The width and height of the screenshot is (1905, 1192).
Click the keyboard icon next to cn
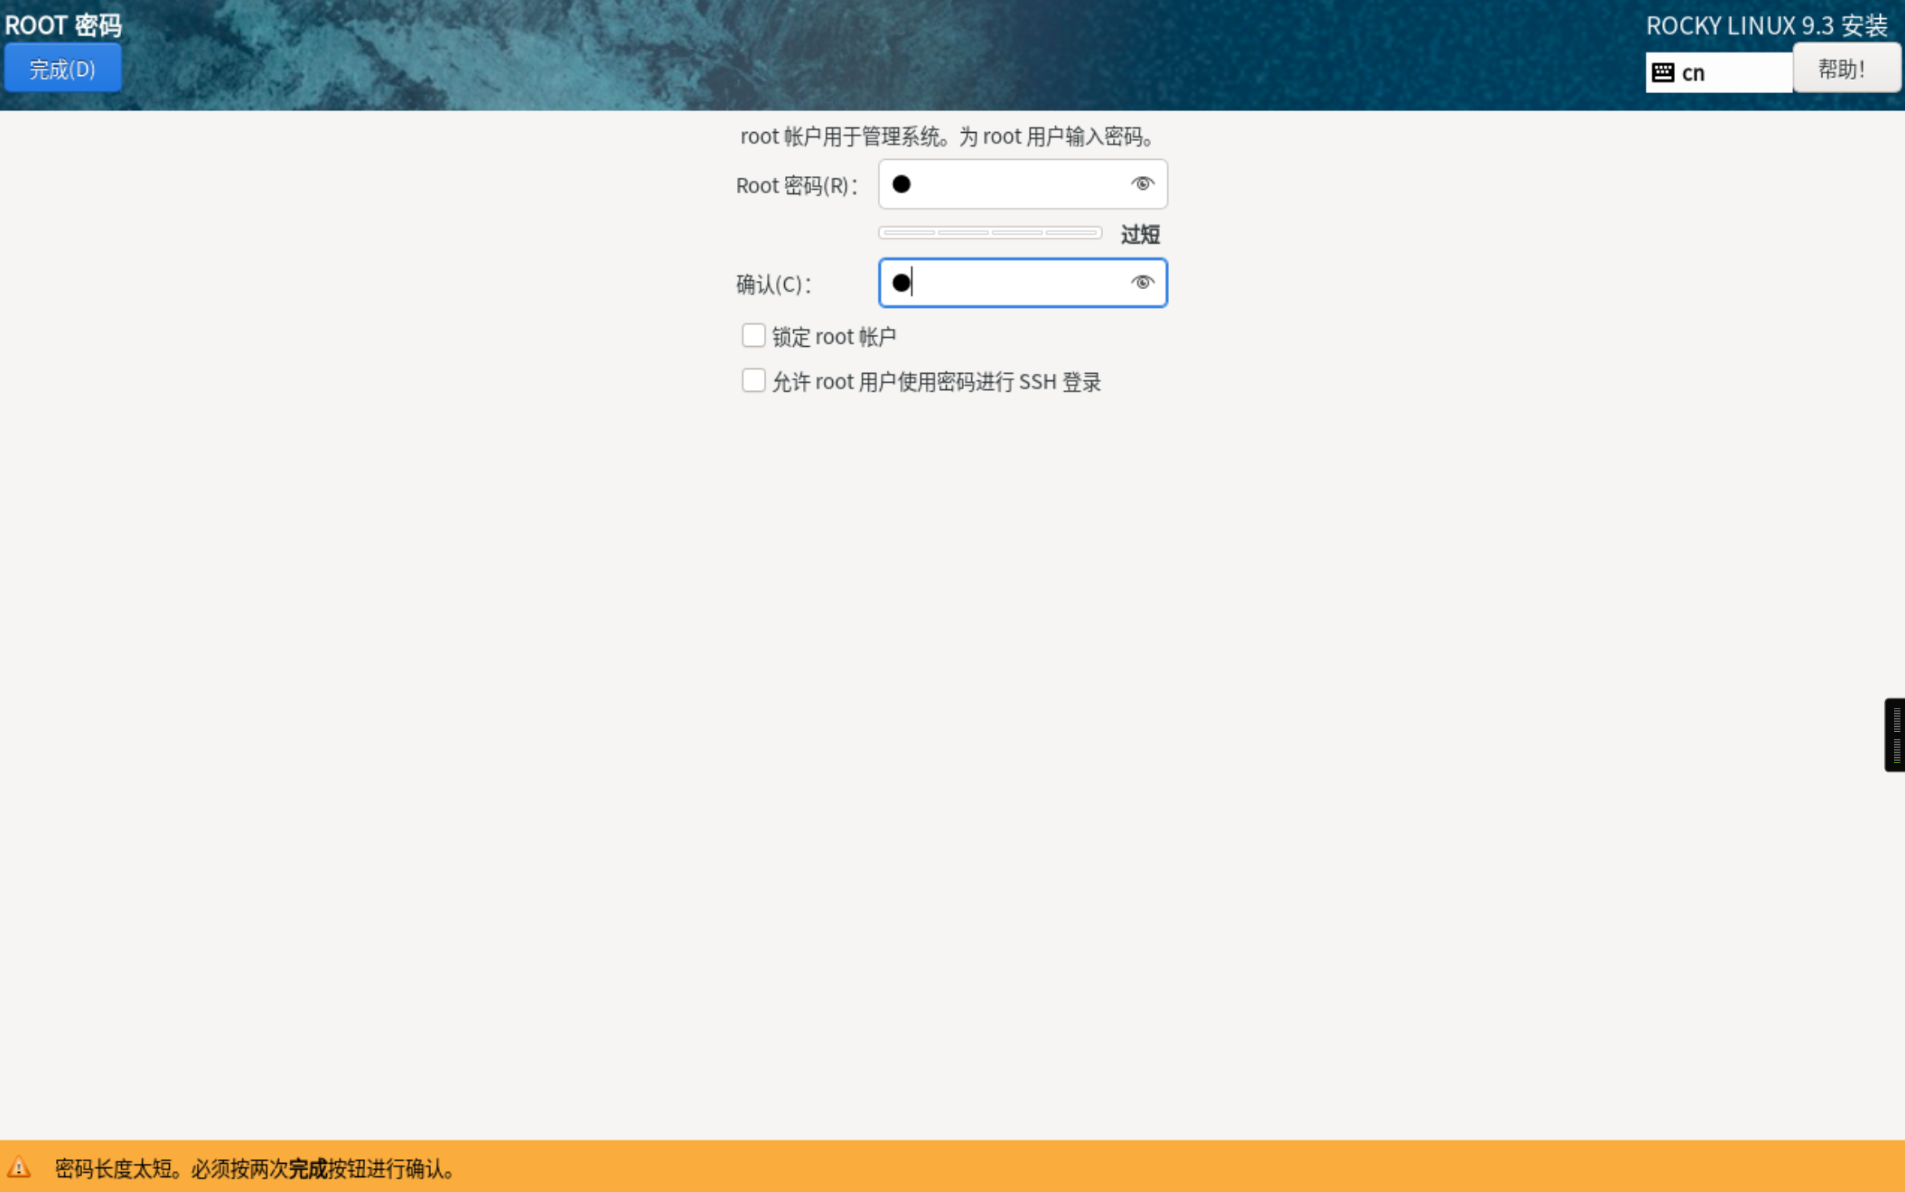1663,72
